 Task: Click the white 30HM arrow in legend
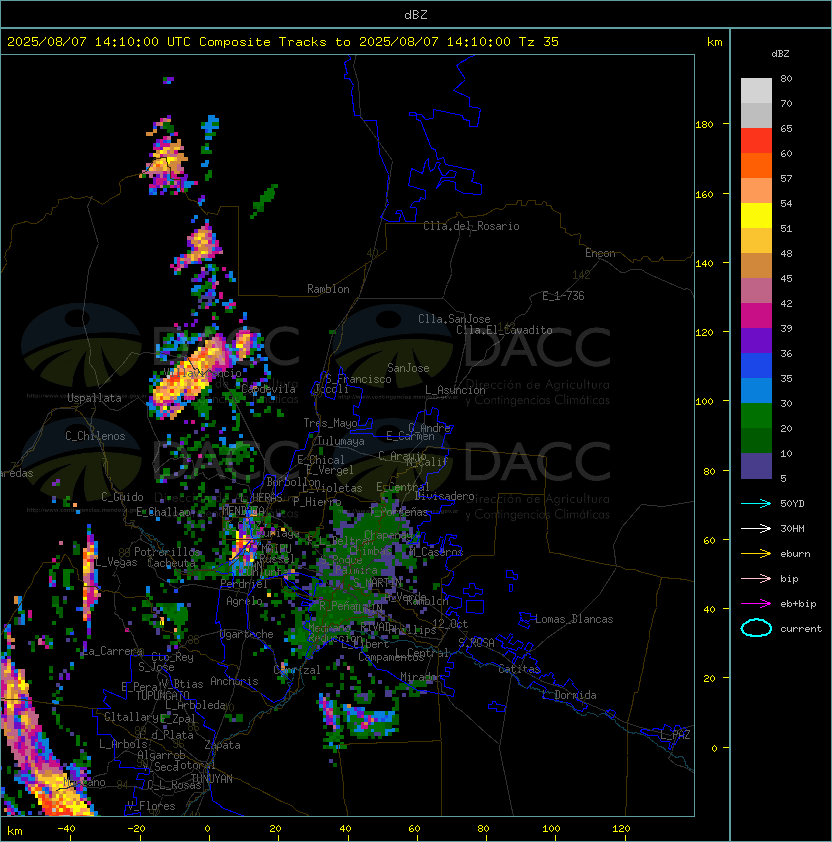coord(756,529)
